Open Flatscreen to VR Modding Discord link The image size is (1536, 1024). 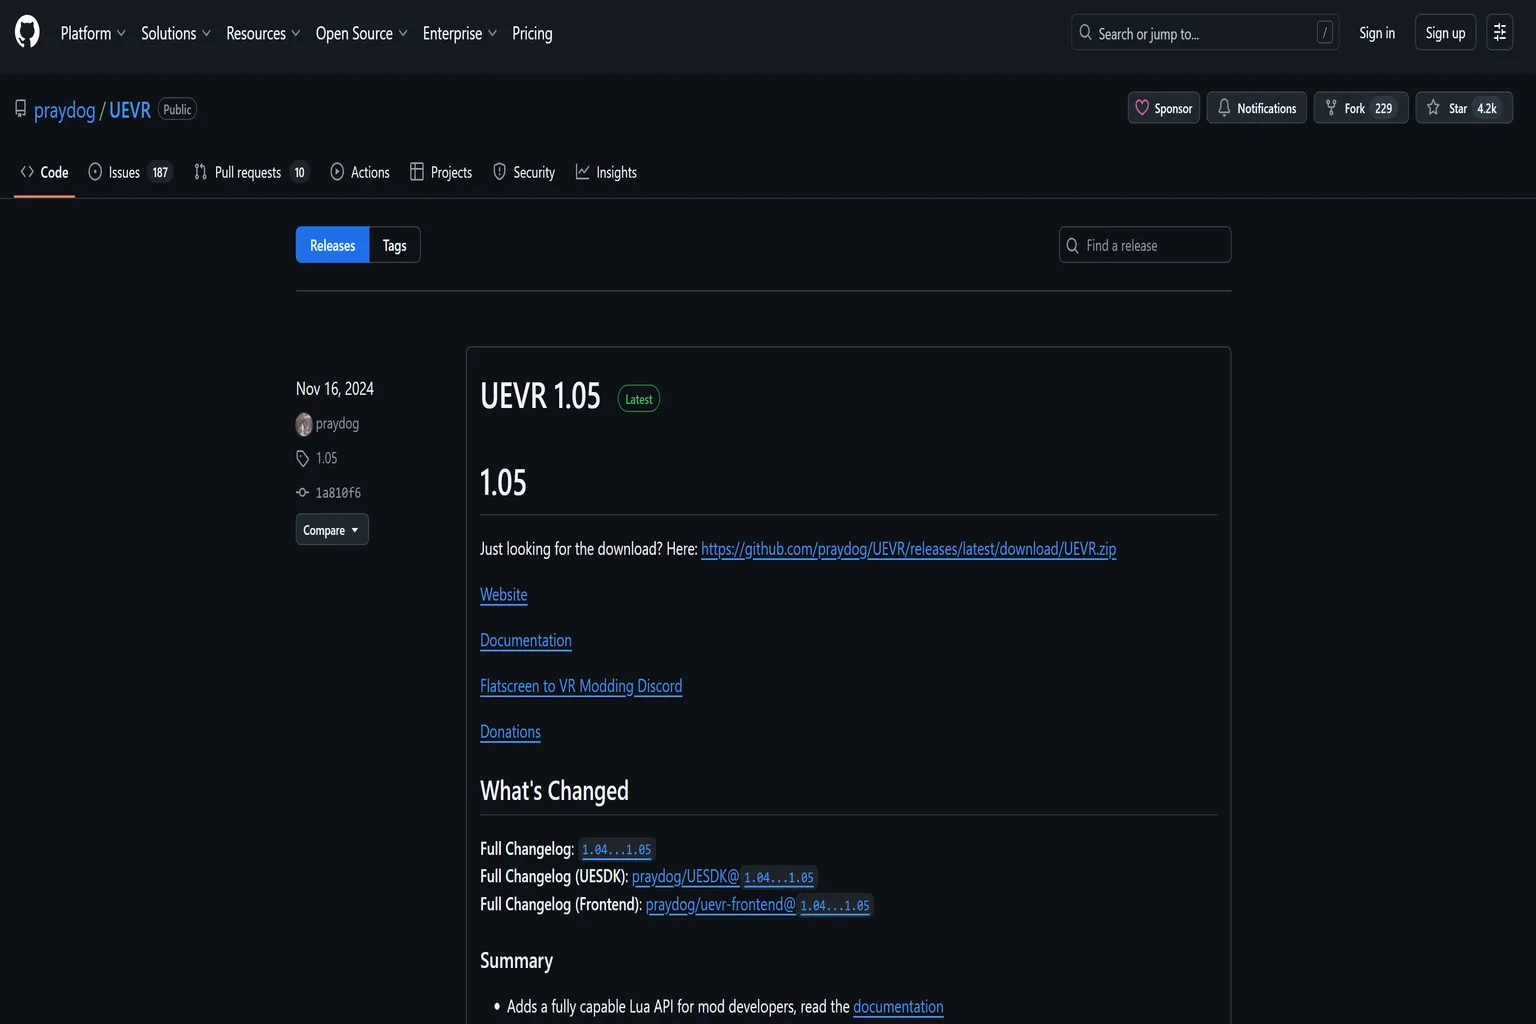(x=581, y=686)
